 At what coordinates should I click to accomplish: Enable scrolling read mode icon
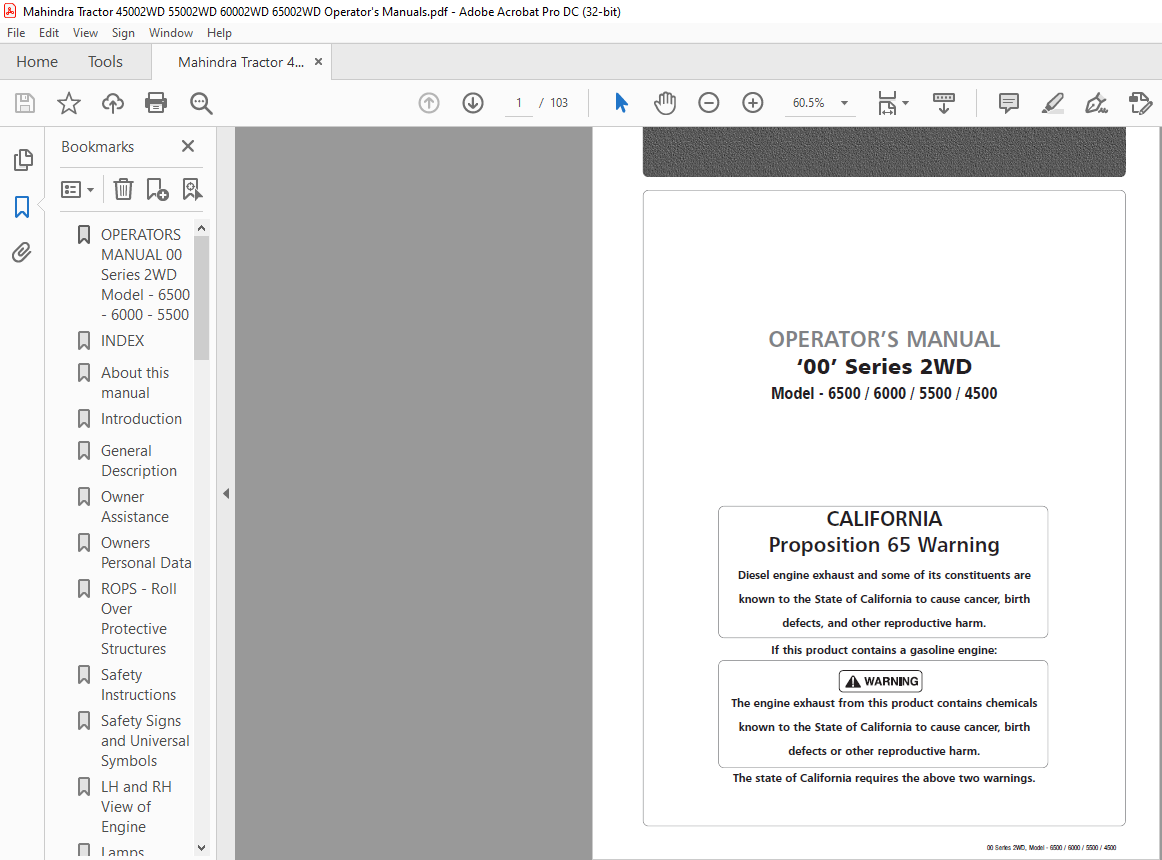pos(943,103)
